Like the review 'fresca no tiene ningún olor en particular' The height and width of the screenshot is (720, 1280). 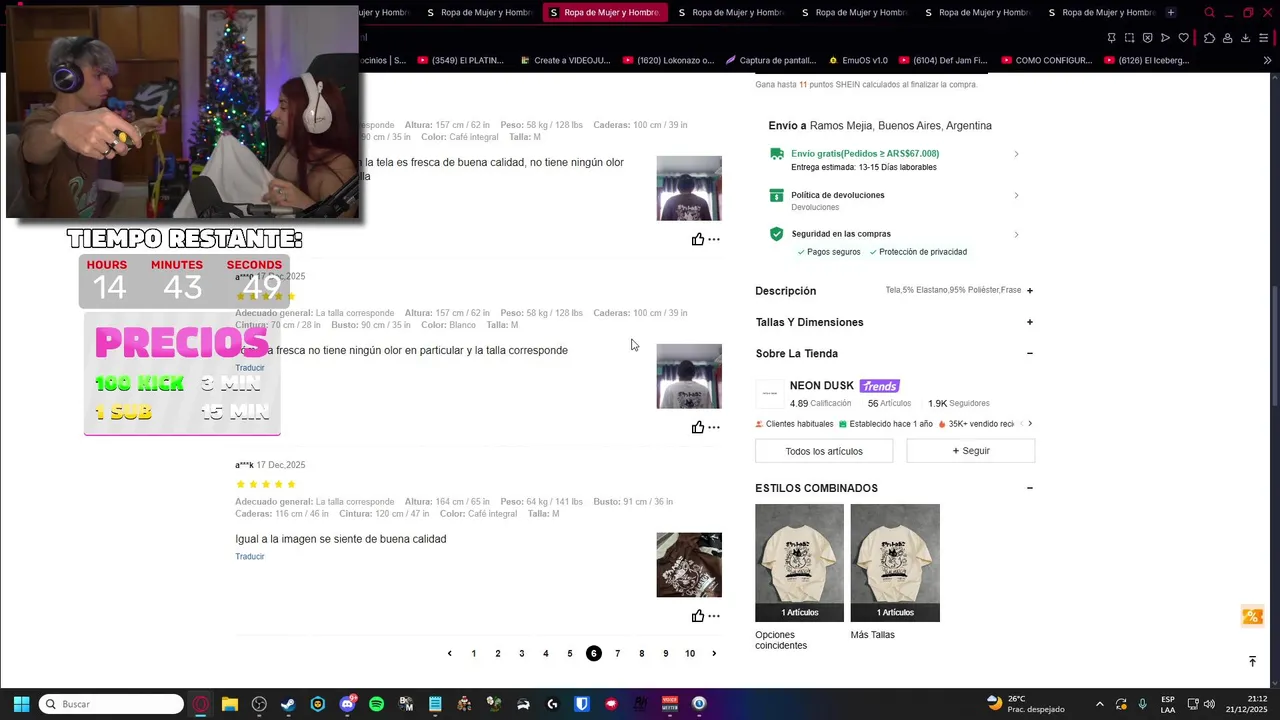pyautogui.click(x=698, y=427)
